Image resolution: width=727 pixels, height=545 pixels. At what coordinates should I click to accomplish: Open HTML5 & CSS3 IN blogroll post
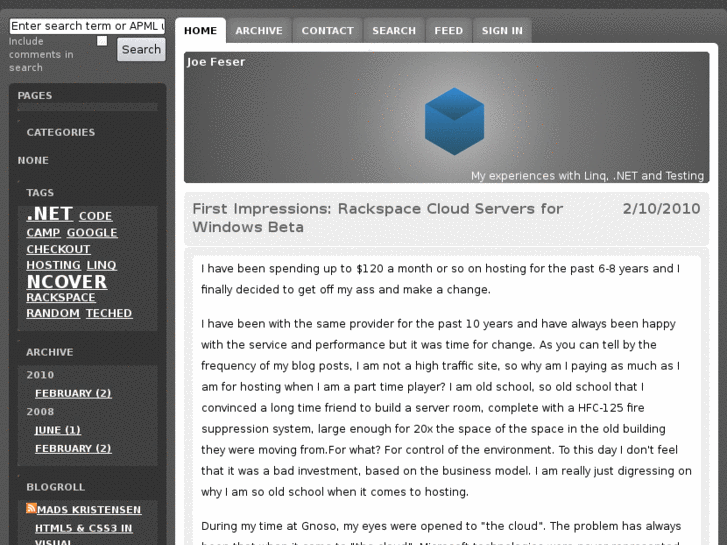[83, 528]
